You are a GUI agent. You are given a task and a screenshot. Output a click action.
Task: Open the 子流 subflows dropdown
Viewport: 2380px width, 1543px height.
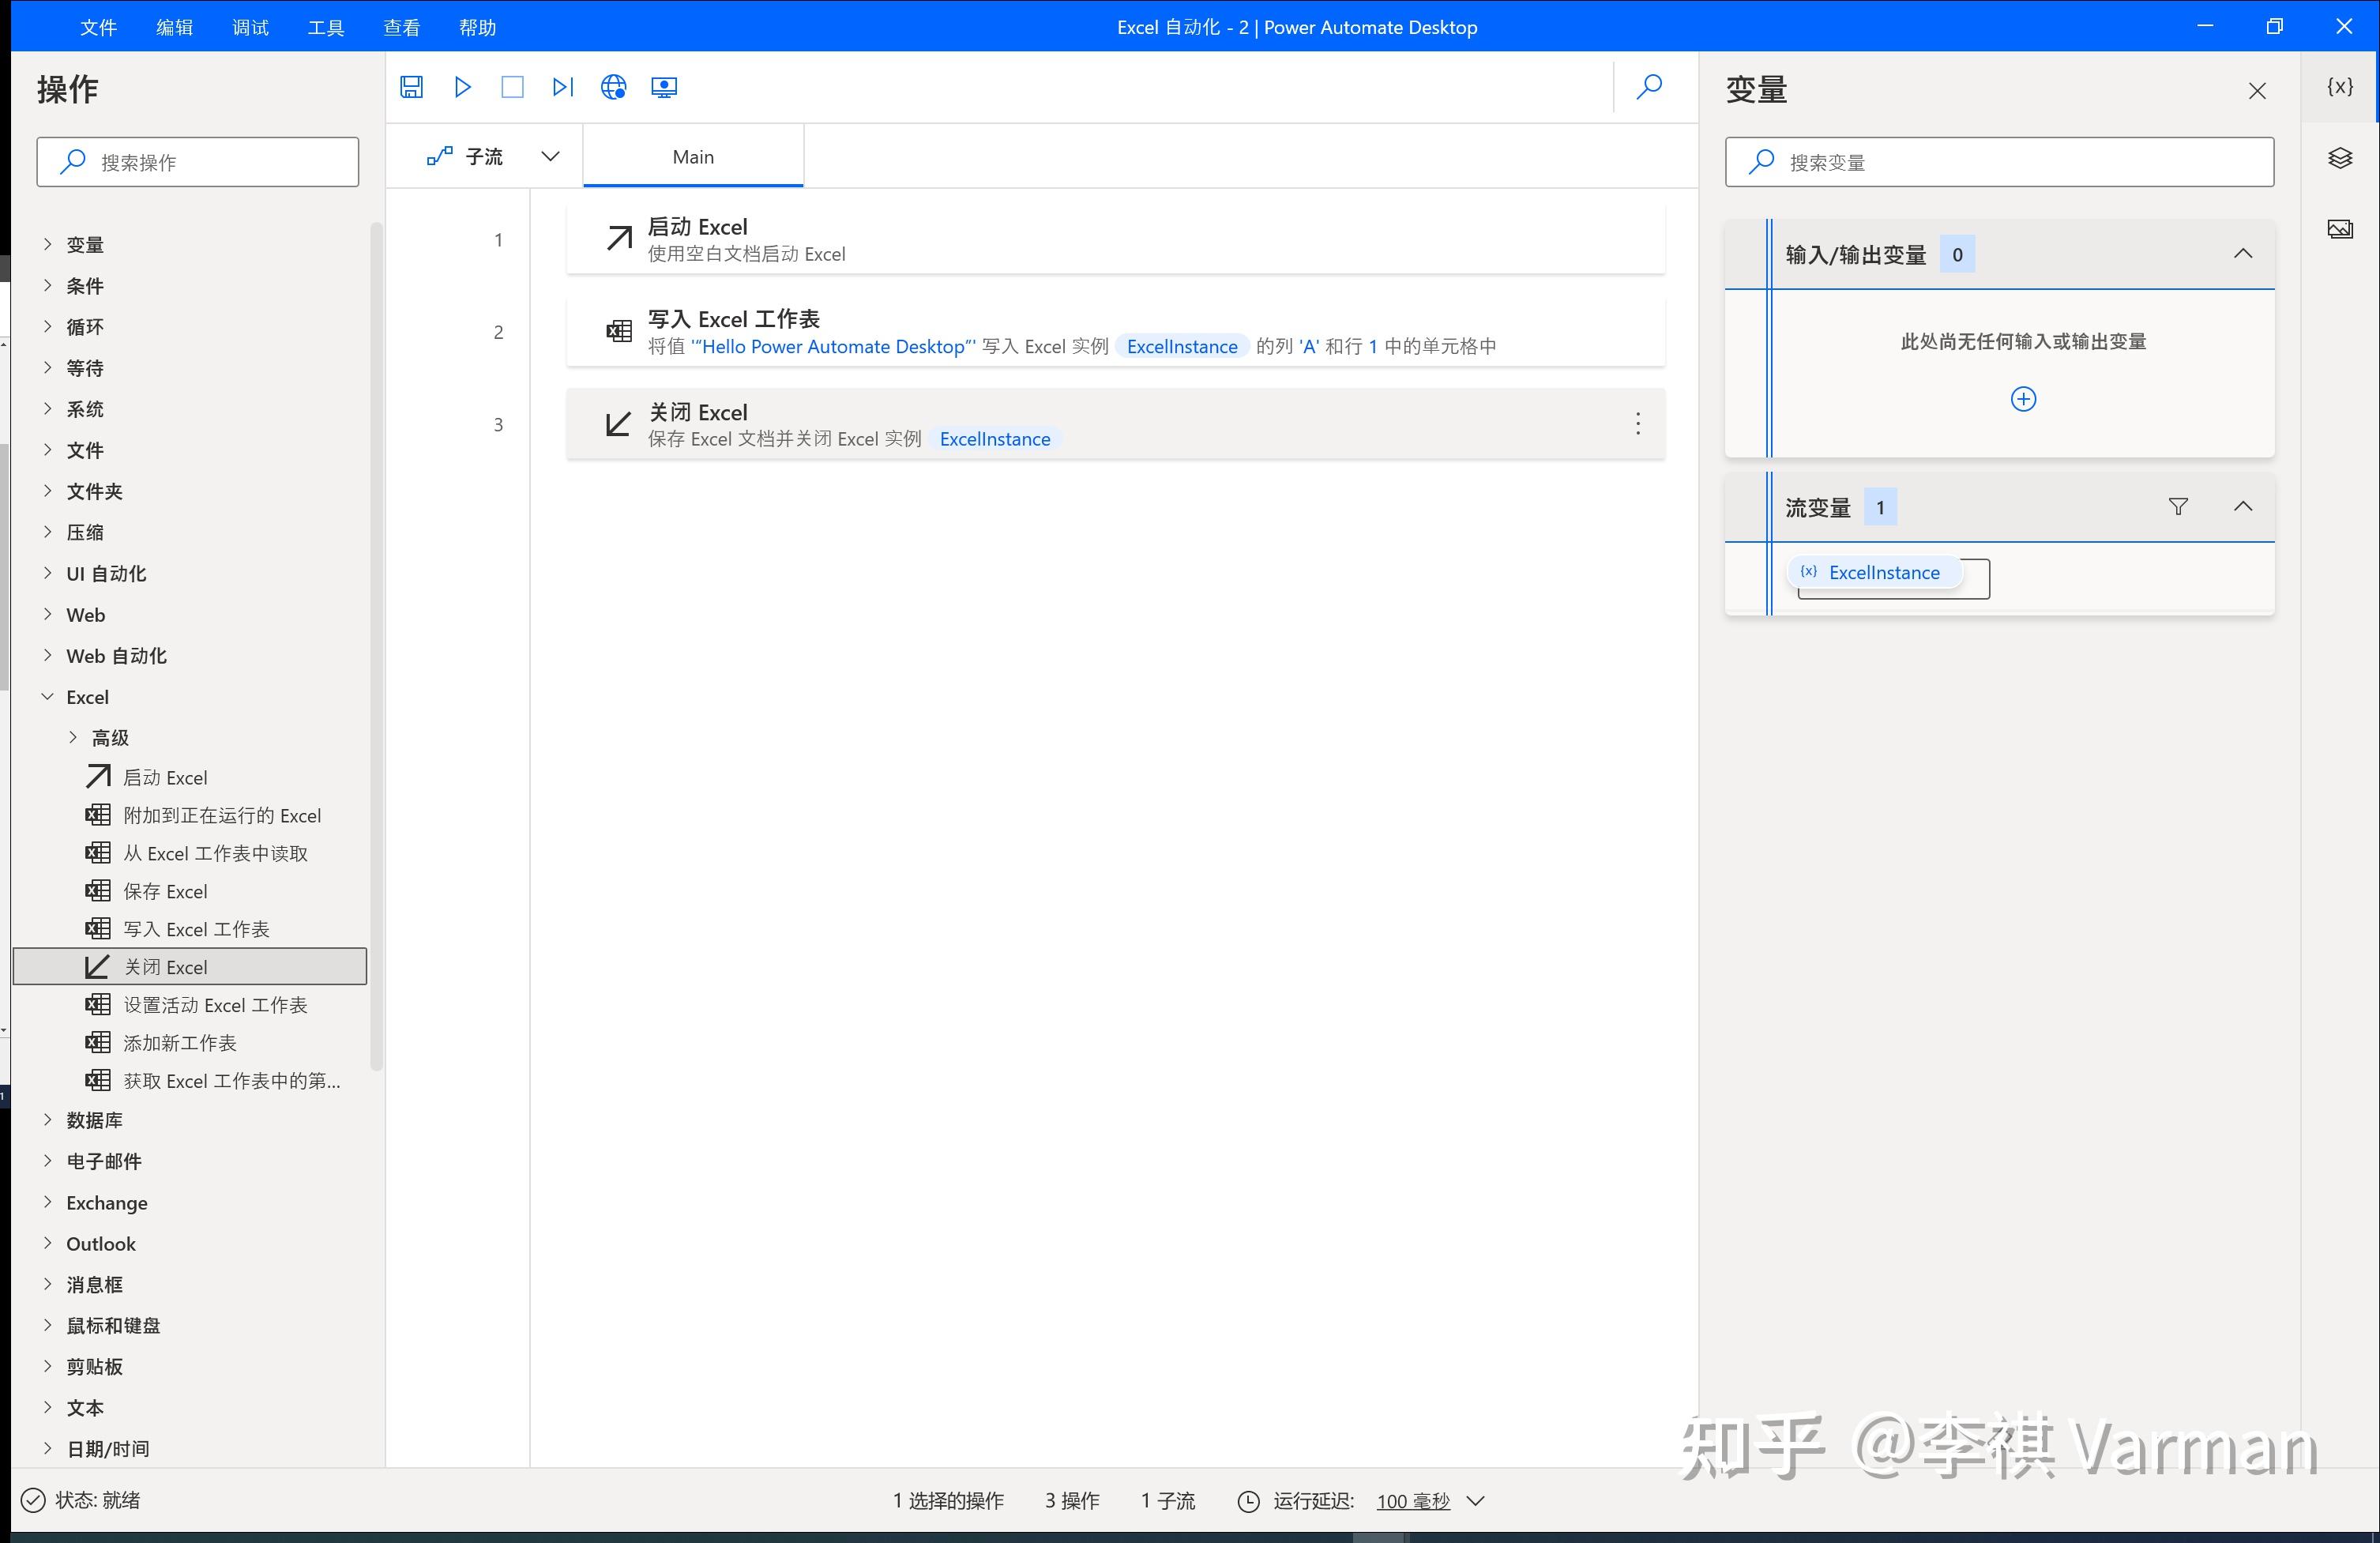click(550, 156)
